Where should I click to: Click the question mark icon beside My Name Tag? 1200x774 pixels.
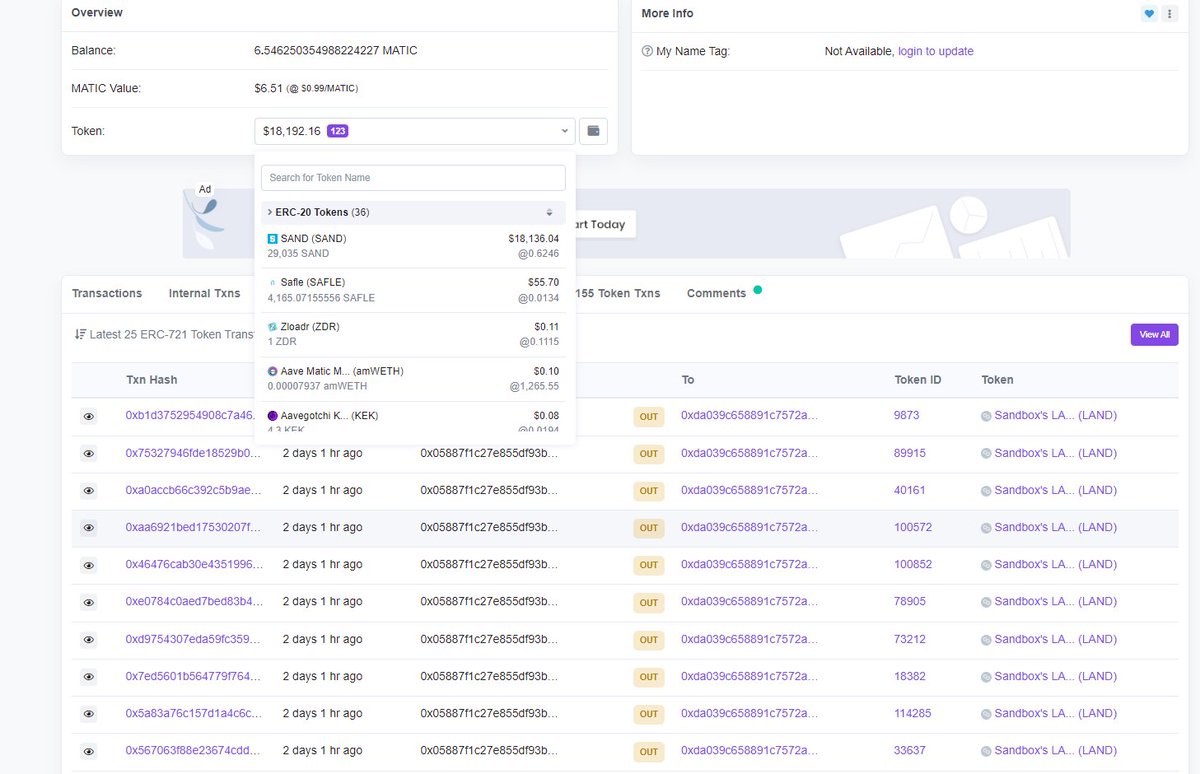(647, 51)
